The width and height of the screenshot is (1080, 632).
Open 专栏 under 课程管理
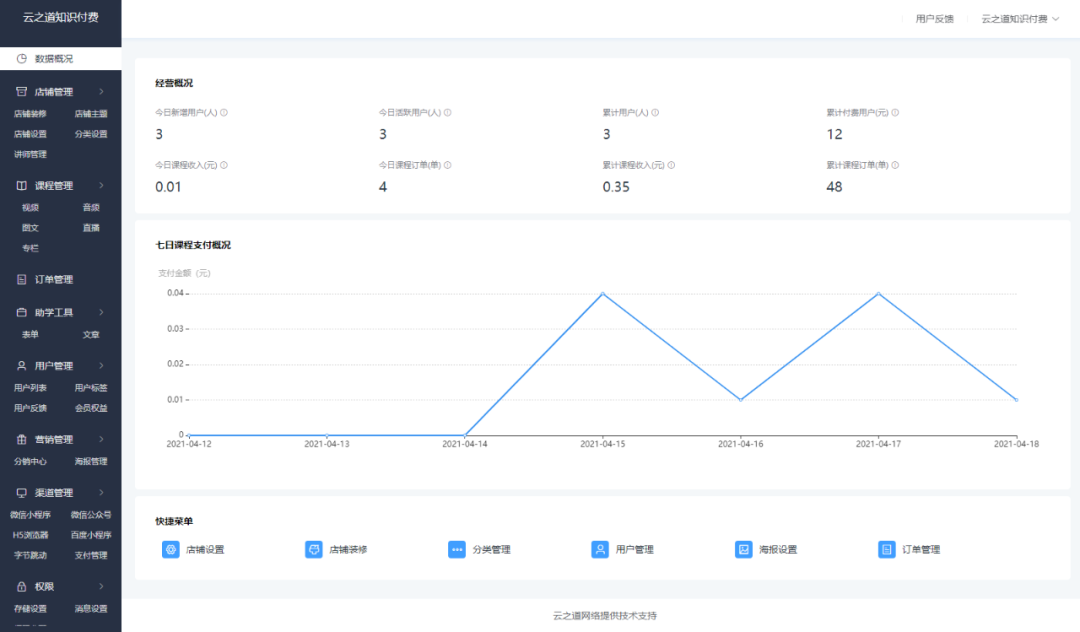30,248
